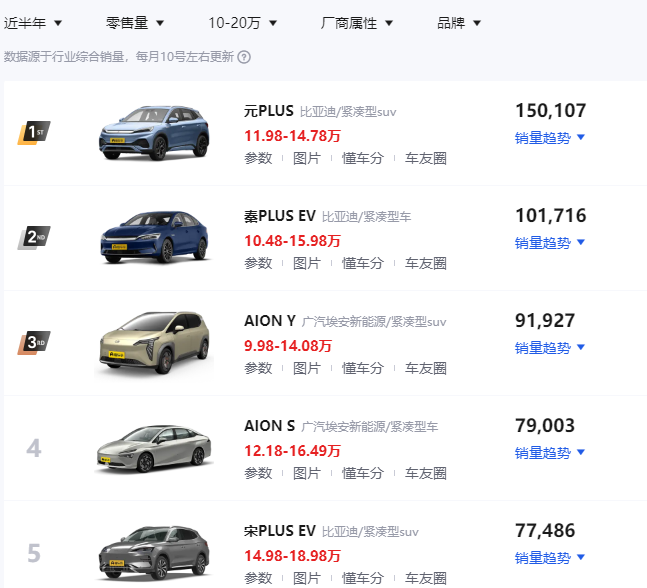Open the AION Y model title
Screen dimensions: 647x588
[270, 321]
